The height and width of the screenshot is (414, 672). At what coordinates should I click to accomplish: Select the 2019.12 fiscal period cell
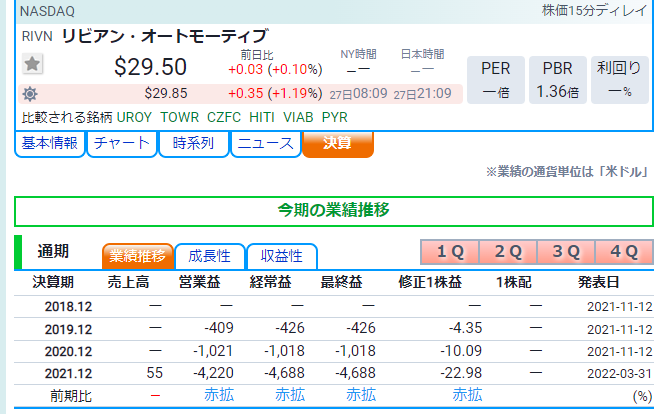pyautogui.click(x=69, y=329)
